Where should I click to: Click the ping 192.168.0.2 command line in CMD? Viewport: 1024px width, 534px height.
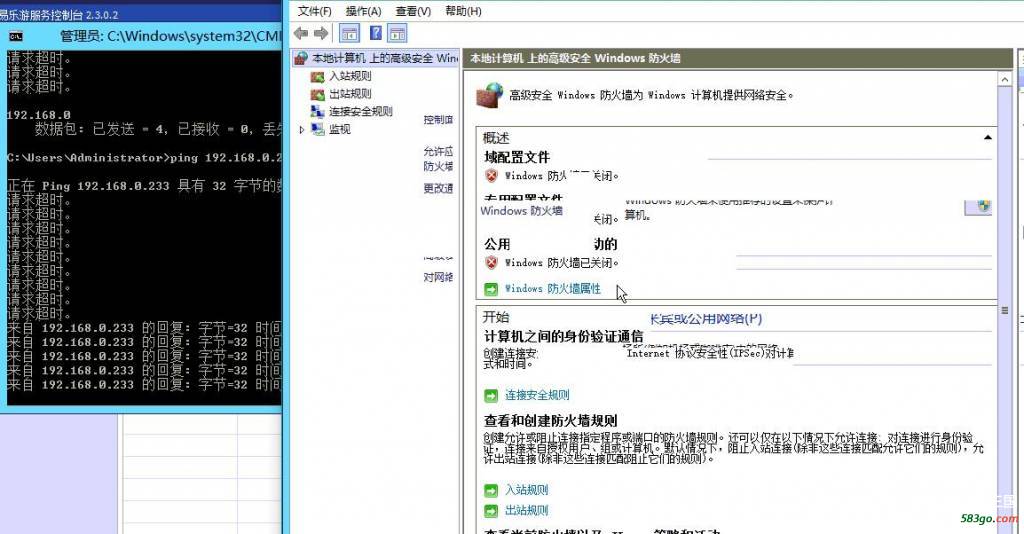pyautogui.click(x=144, y=158)
